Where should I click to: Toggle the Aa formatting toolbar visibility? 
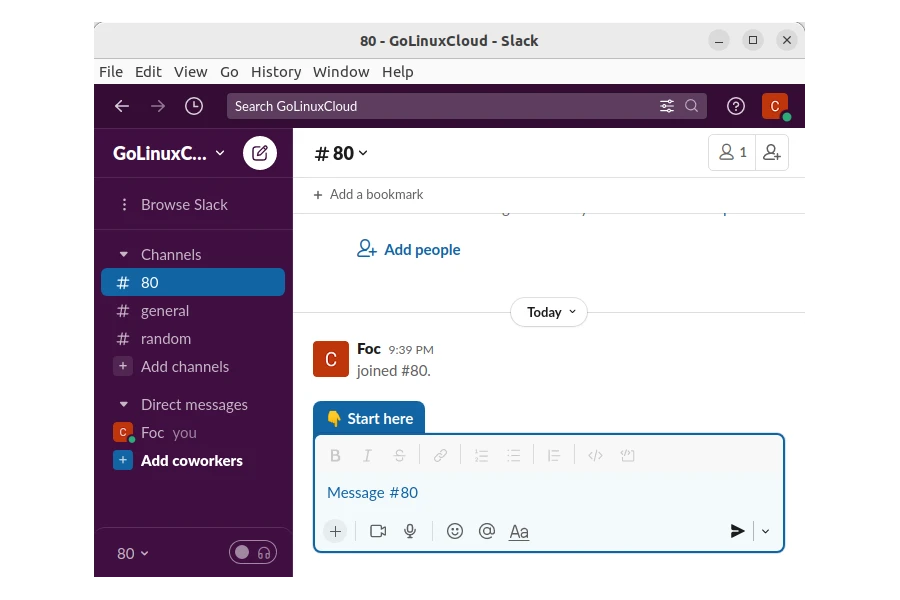pyautogui.click(x=519, y=531)
